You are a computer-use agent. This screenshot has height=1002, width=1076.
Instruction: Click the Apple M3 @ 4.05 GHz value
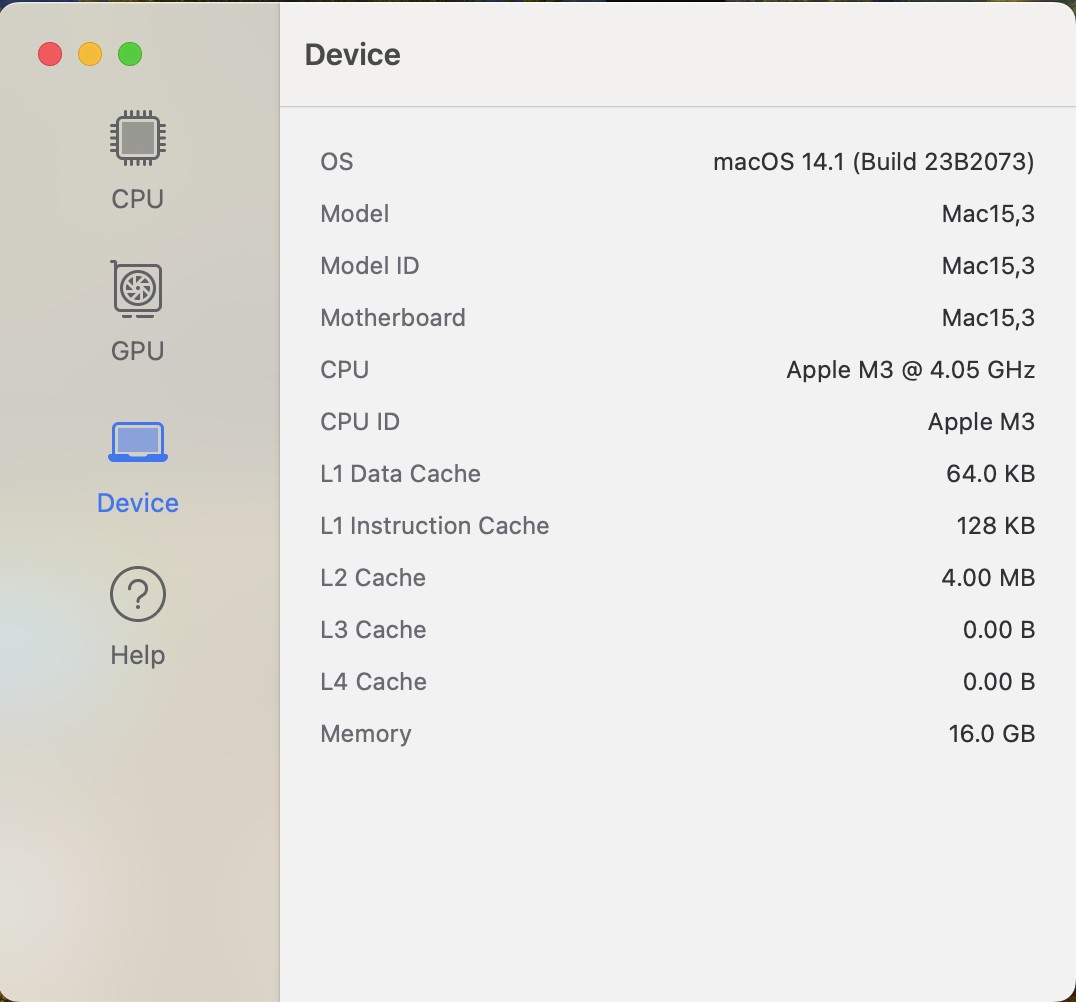click(910, 370)
